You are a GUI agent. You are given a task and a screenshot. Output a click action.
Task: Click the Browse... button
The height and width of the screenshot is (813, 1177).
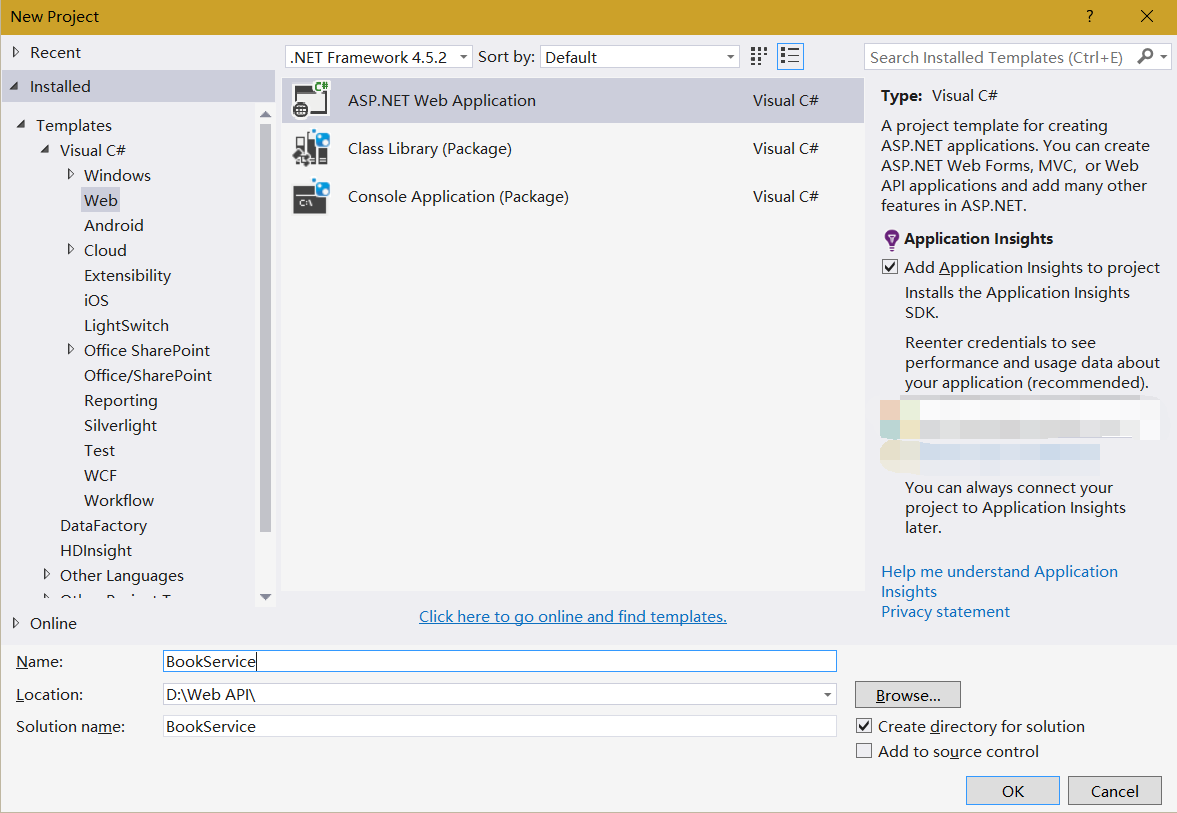click(908, 695)
